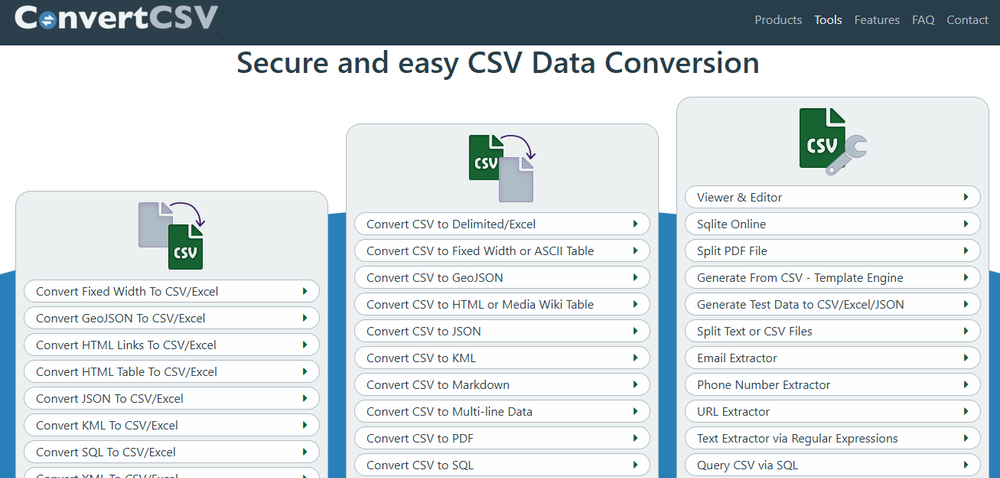Click the Secure and easy CSV Data Conversion heading

[498, 63]
